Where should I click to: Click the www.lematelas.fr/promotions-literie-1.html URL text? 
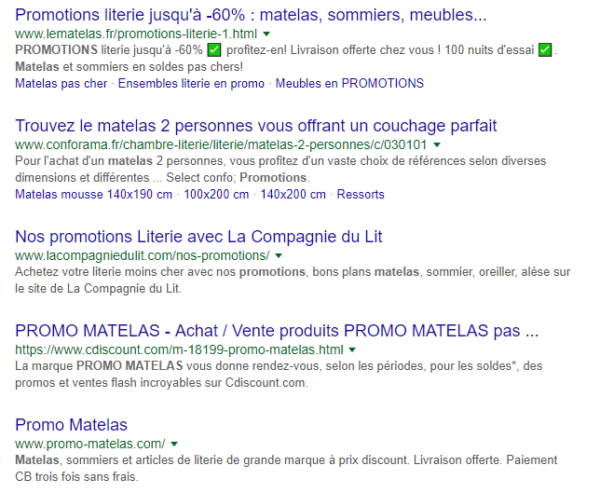136,34
